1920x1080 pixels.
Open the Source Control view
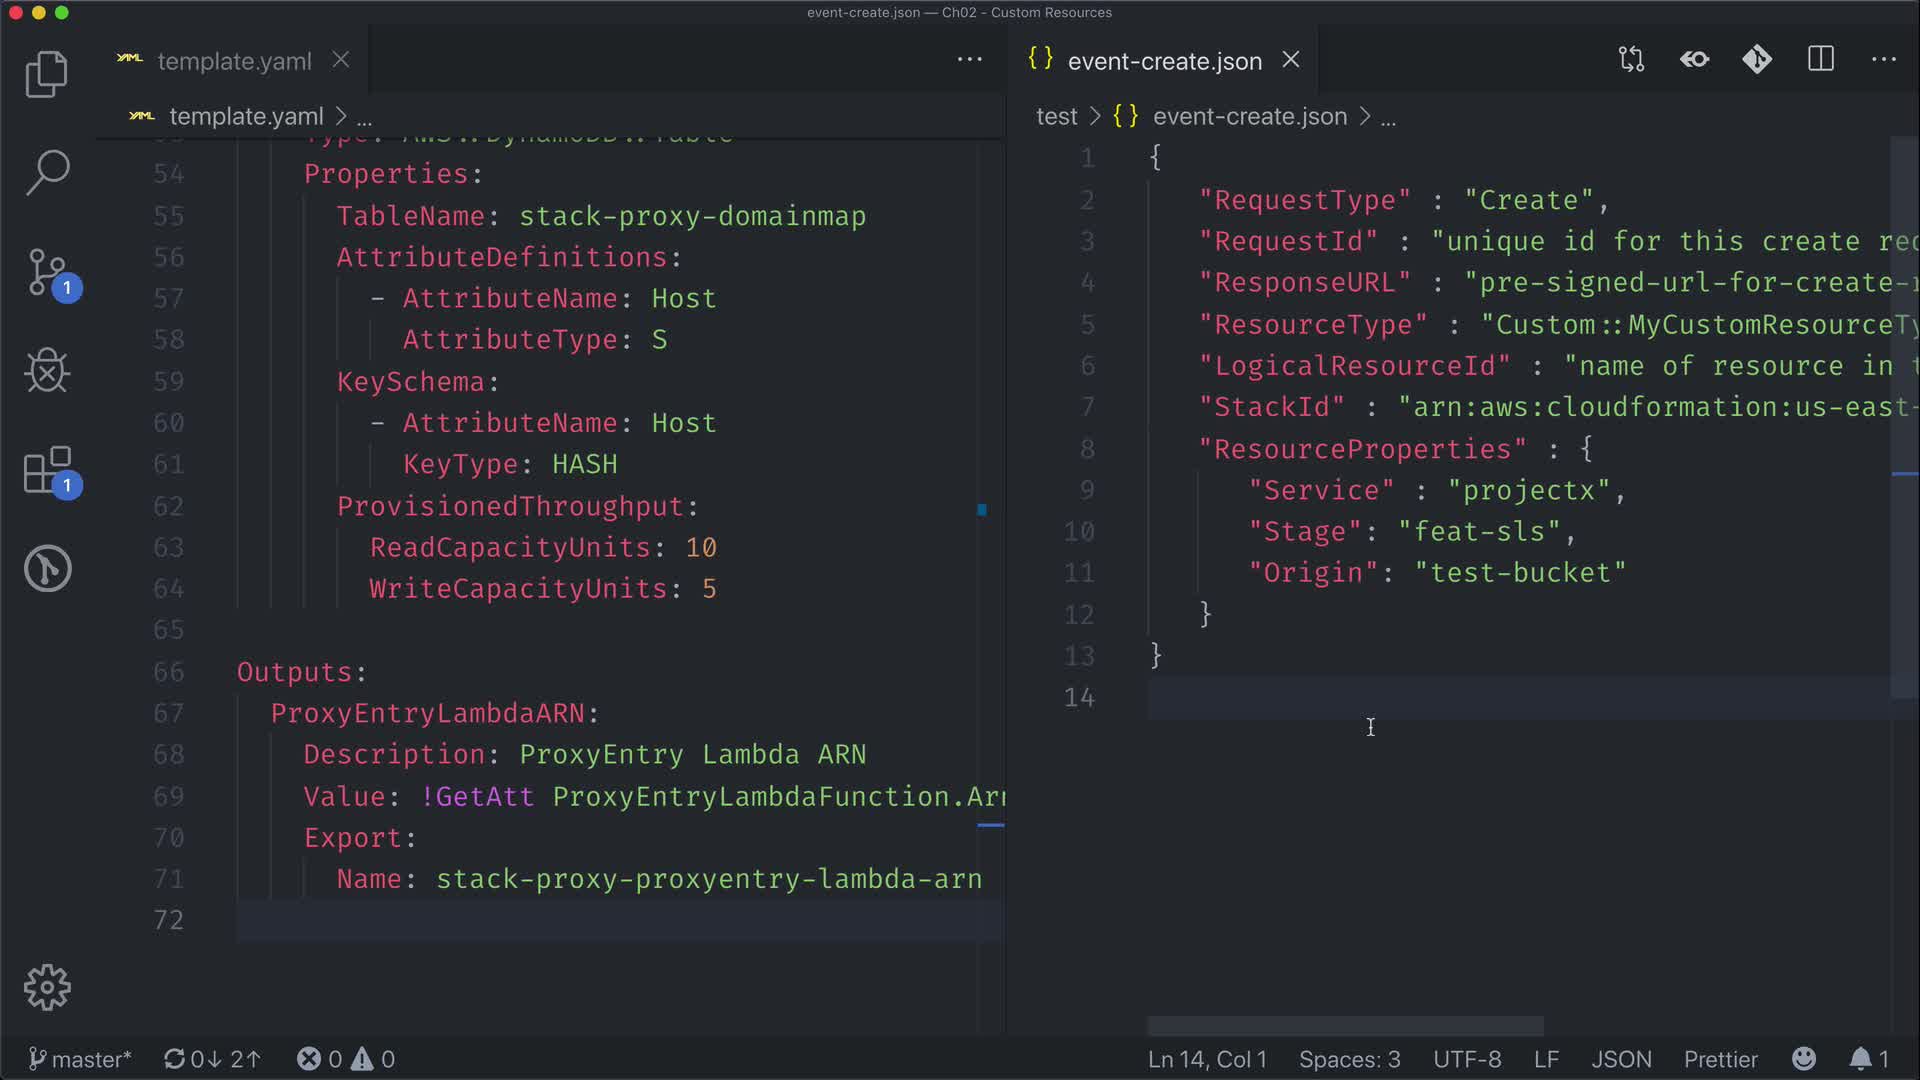(x=46, y=272)
